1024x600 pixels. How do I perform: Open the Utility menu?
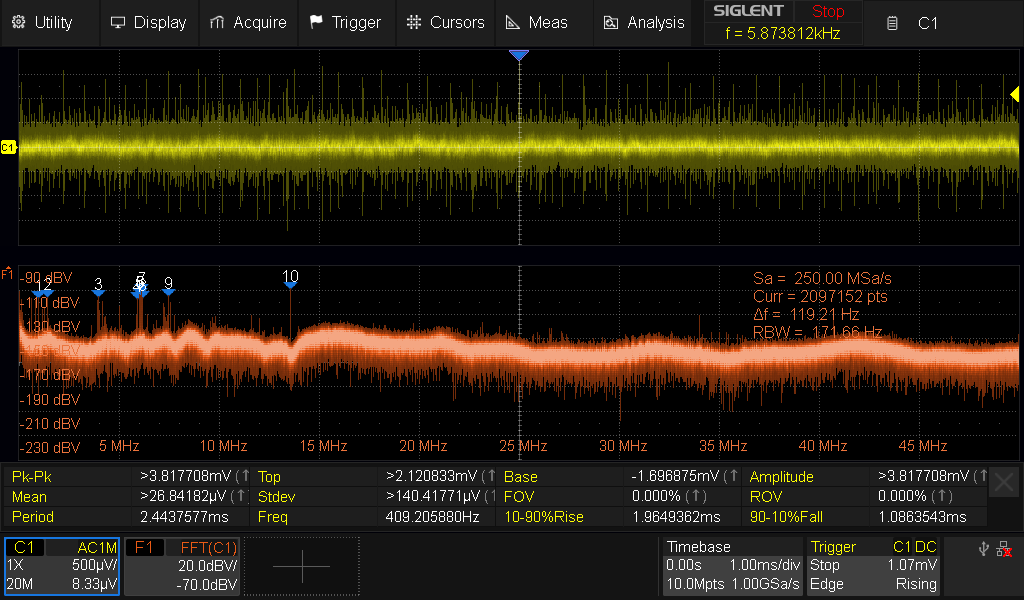click(x=43, y=22)
